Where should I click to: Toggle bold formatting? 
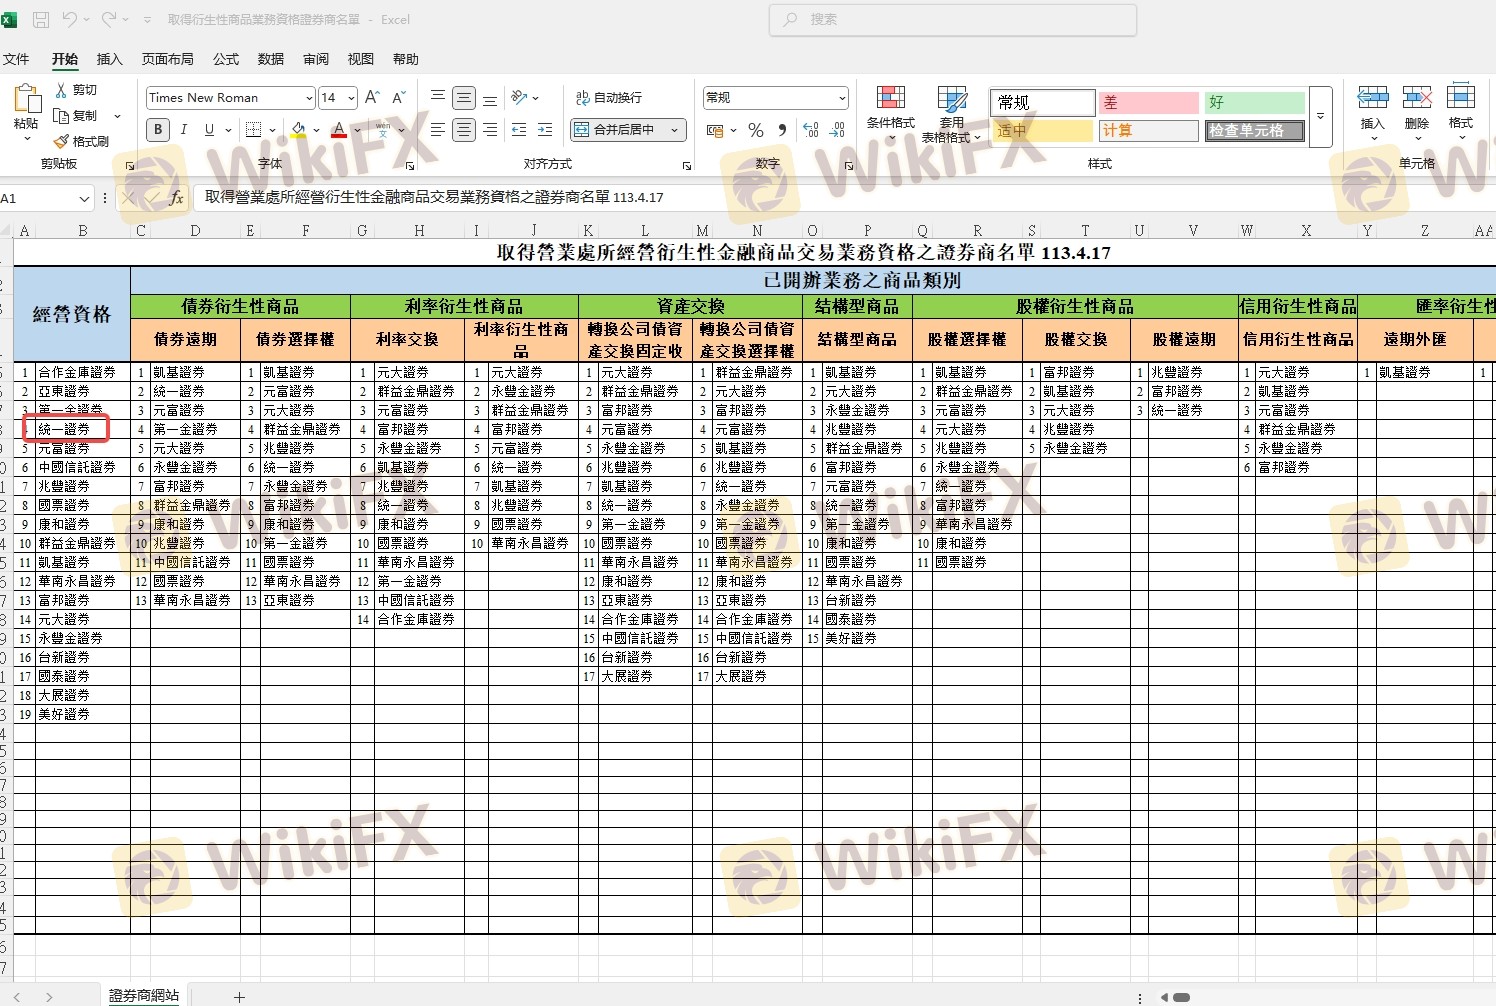point(158,129)
